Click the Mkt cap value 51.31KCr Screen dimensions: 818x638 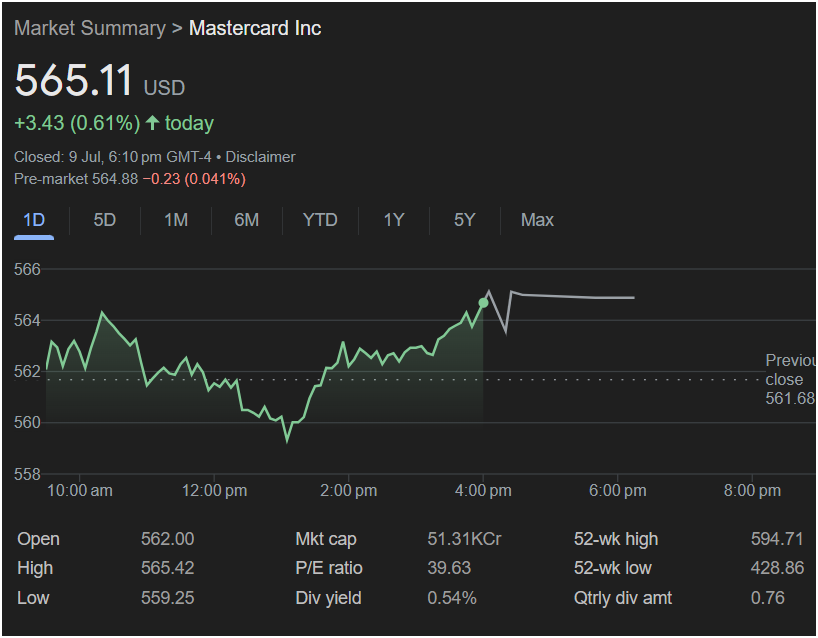[x=464, y=539]
